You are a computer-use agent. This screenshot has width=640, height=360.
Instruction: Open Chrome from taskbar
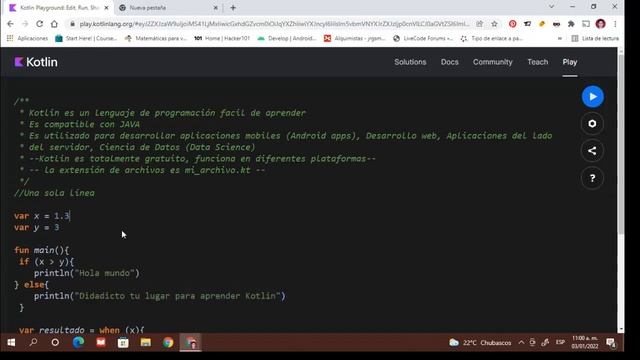(x=168, y=342)
